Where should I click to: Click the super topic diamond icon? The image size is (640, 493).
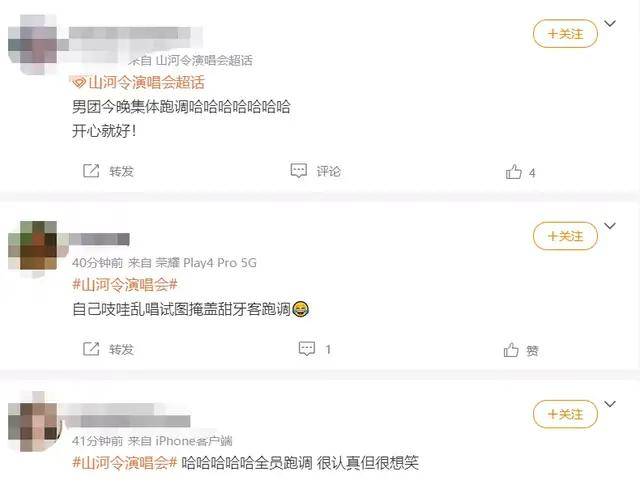[x=78, y=83]
